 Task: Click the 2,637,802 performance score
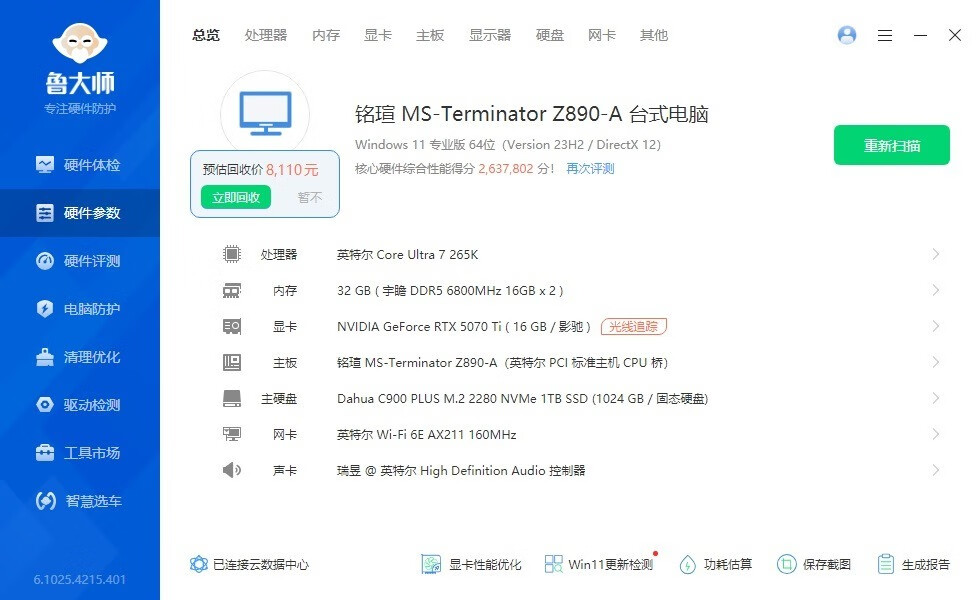pos(506,169)
